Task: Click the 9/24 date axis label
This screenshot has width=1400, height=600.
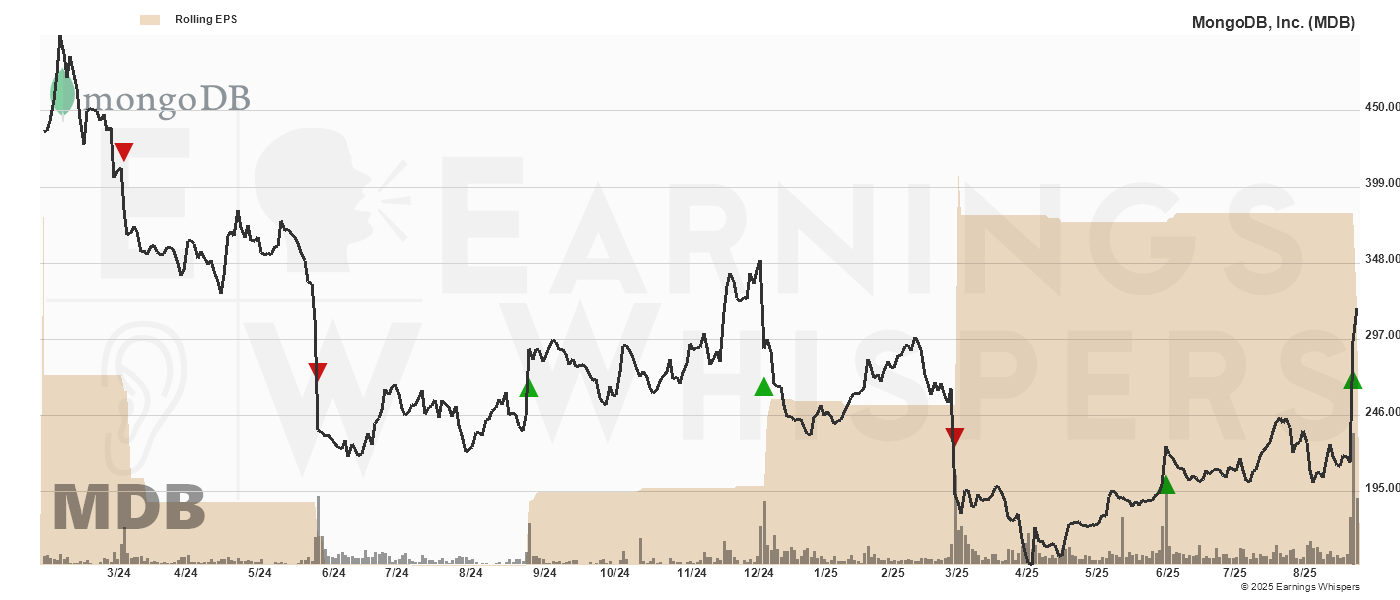Action: click(x=544, y=573)
